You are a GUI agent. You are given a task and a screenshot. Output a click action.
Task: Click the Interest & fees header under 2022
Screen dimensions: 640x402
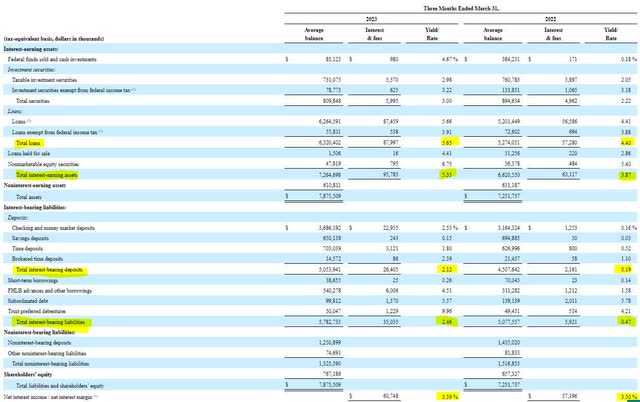click(x=553, y=34)
